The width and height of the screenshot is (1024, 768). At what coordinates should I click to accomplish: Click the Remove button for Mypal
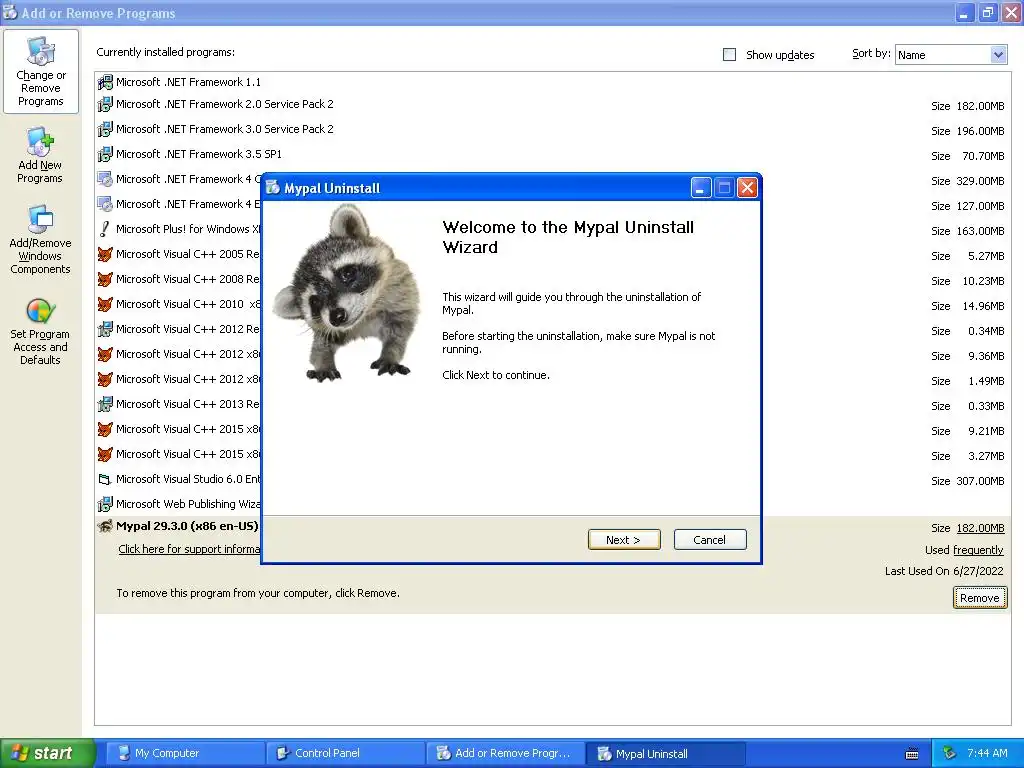pyautogui.click(x=980, y=598)
